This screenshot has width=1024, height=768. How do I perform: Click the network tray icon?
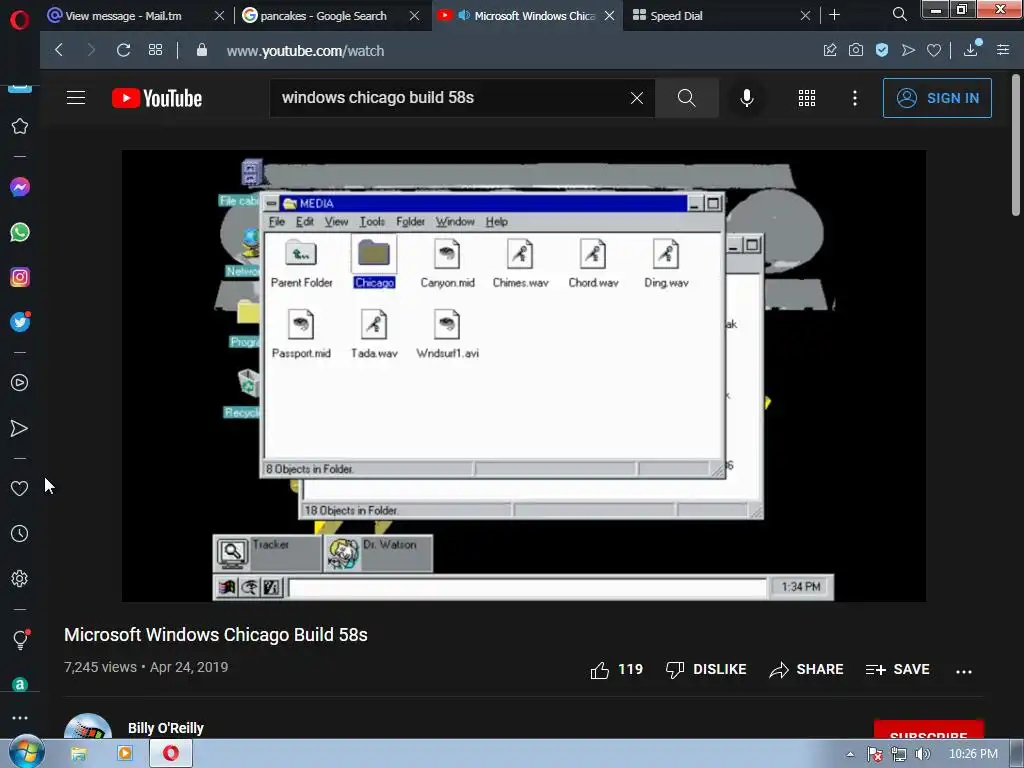pyautogui.click(x=899, y=754)
